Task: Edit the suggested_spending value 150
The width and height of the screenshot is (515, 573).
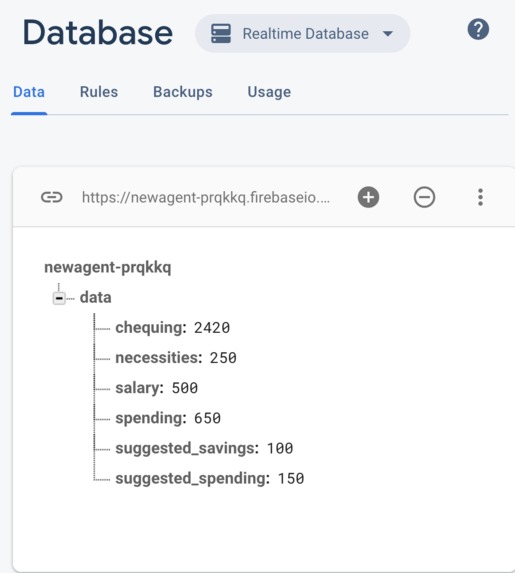Action: pos(291,479)
